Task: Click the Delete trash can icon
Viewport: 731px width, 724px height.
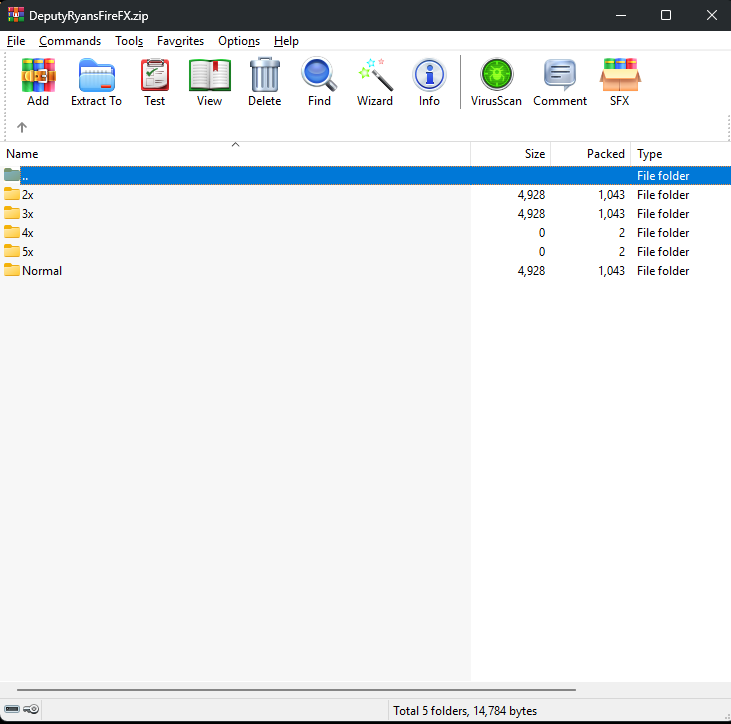Action: click(x=264, y=82)
